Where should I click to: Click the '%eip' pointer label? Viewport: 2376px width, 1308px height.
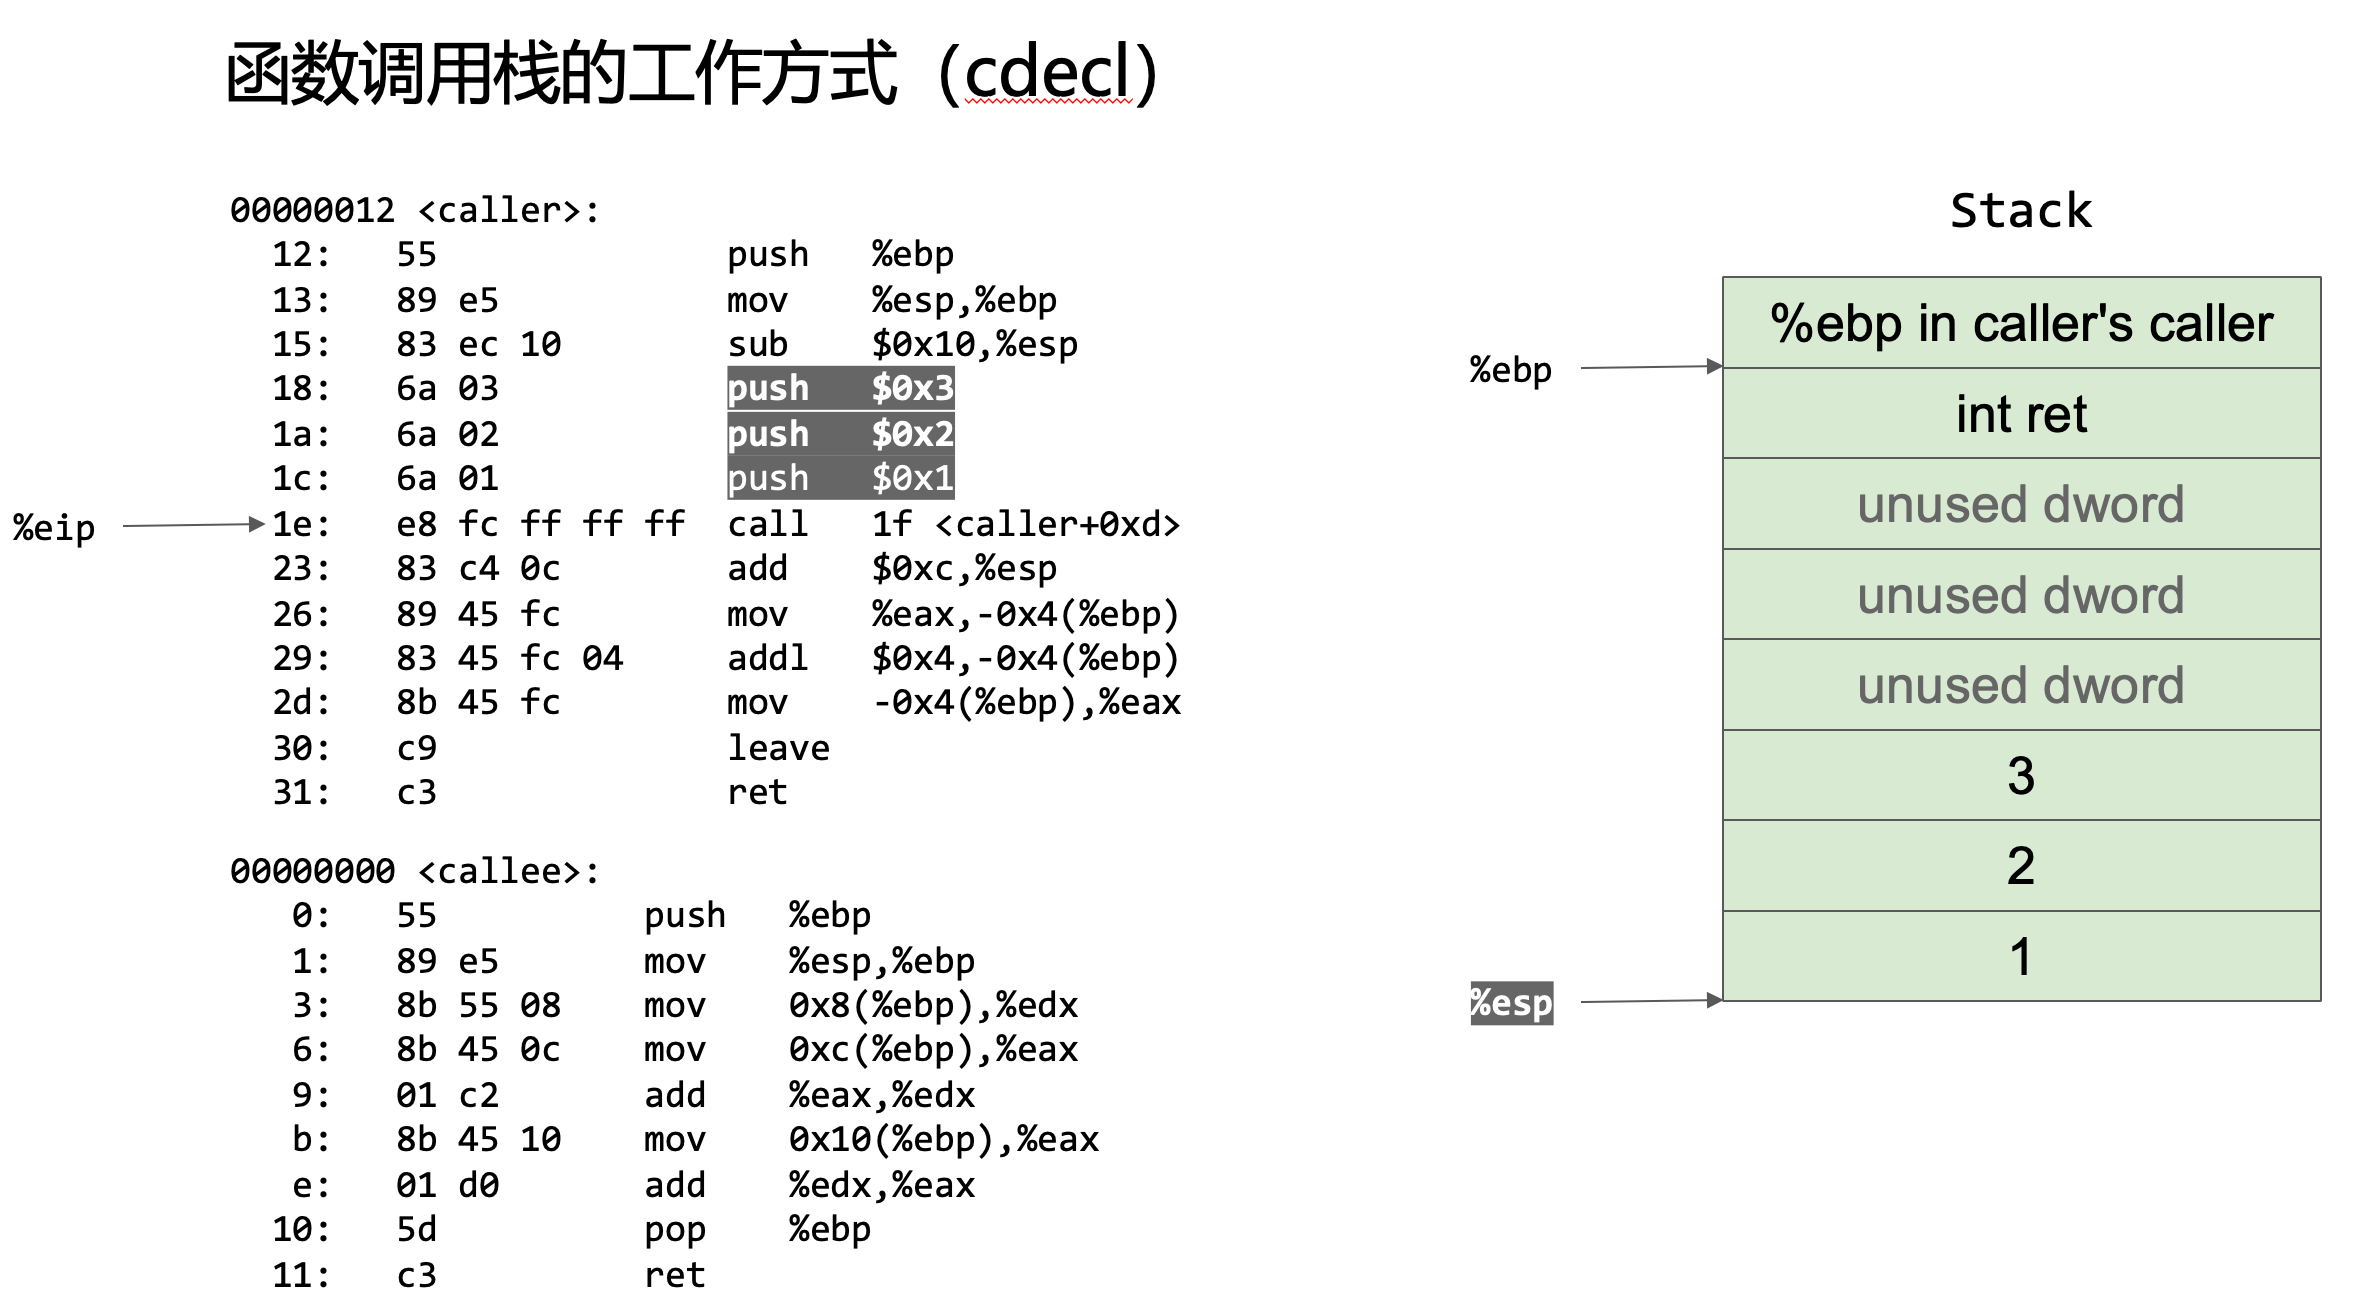pos(54,527)
